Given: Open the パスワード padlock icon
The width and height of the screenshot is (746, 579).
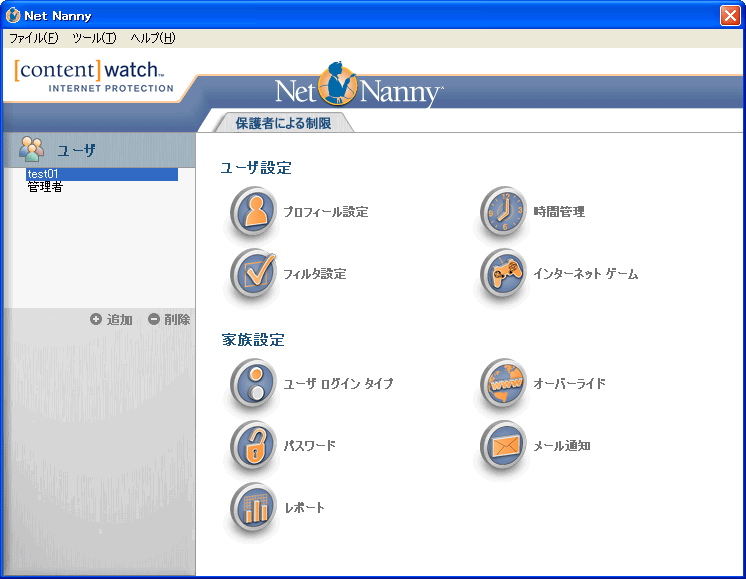Looking at the screenshot, I should click(253, 445).
